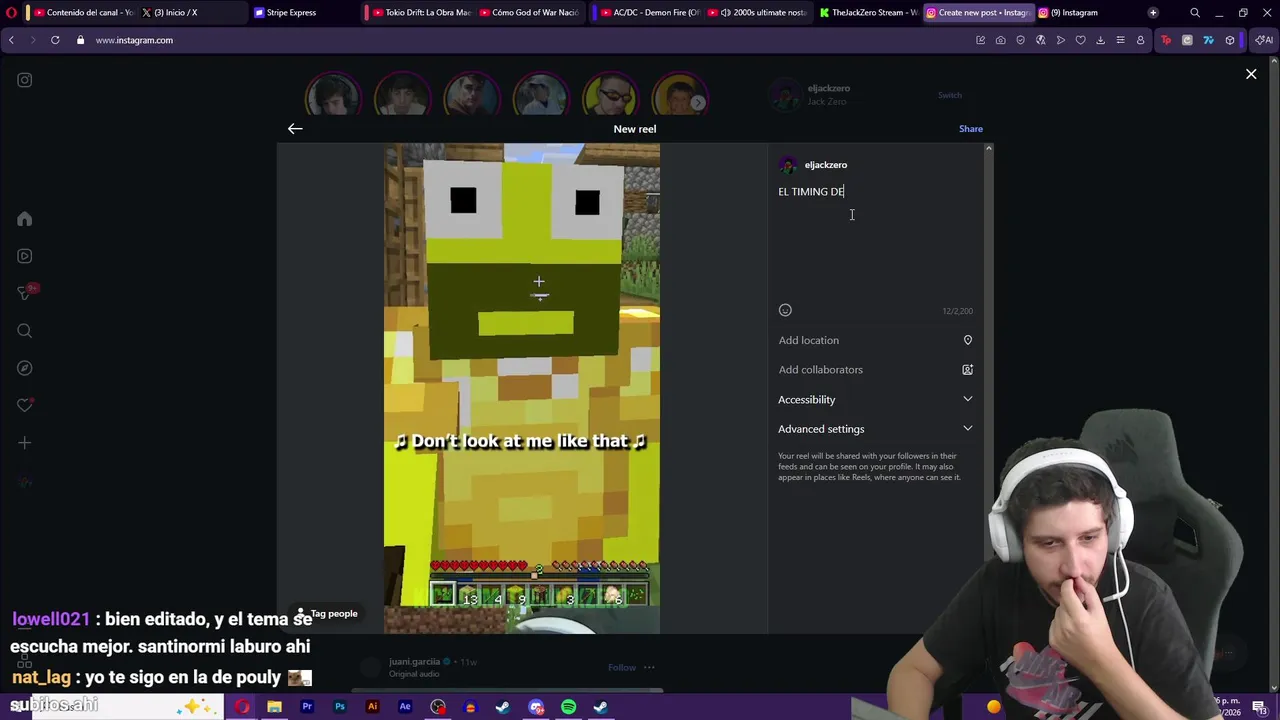
Task: Open the browser ad blocker shield icon
Action: pyautogui.click(x=1020, y=40)
